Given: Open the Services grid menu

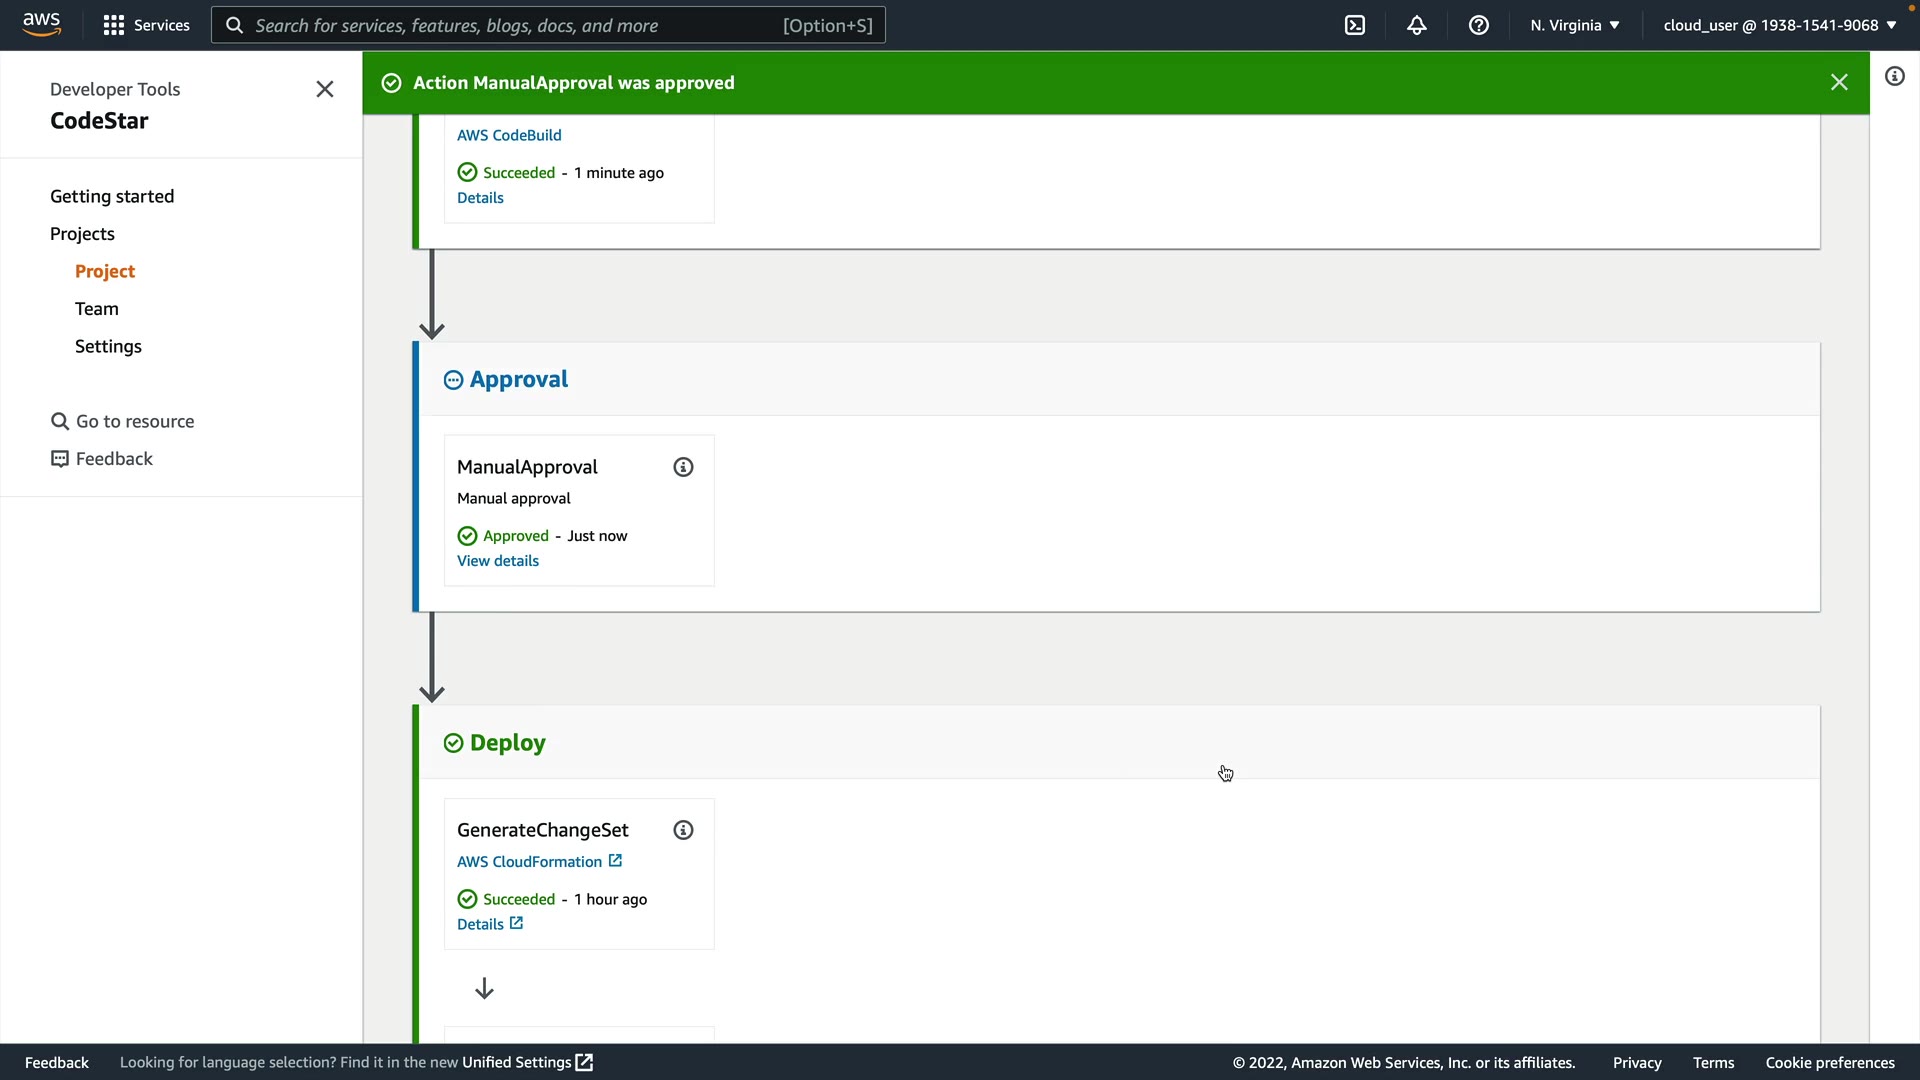Looking at the screenshot, I should (x=146, y=25).
